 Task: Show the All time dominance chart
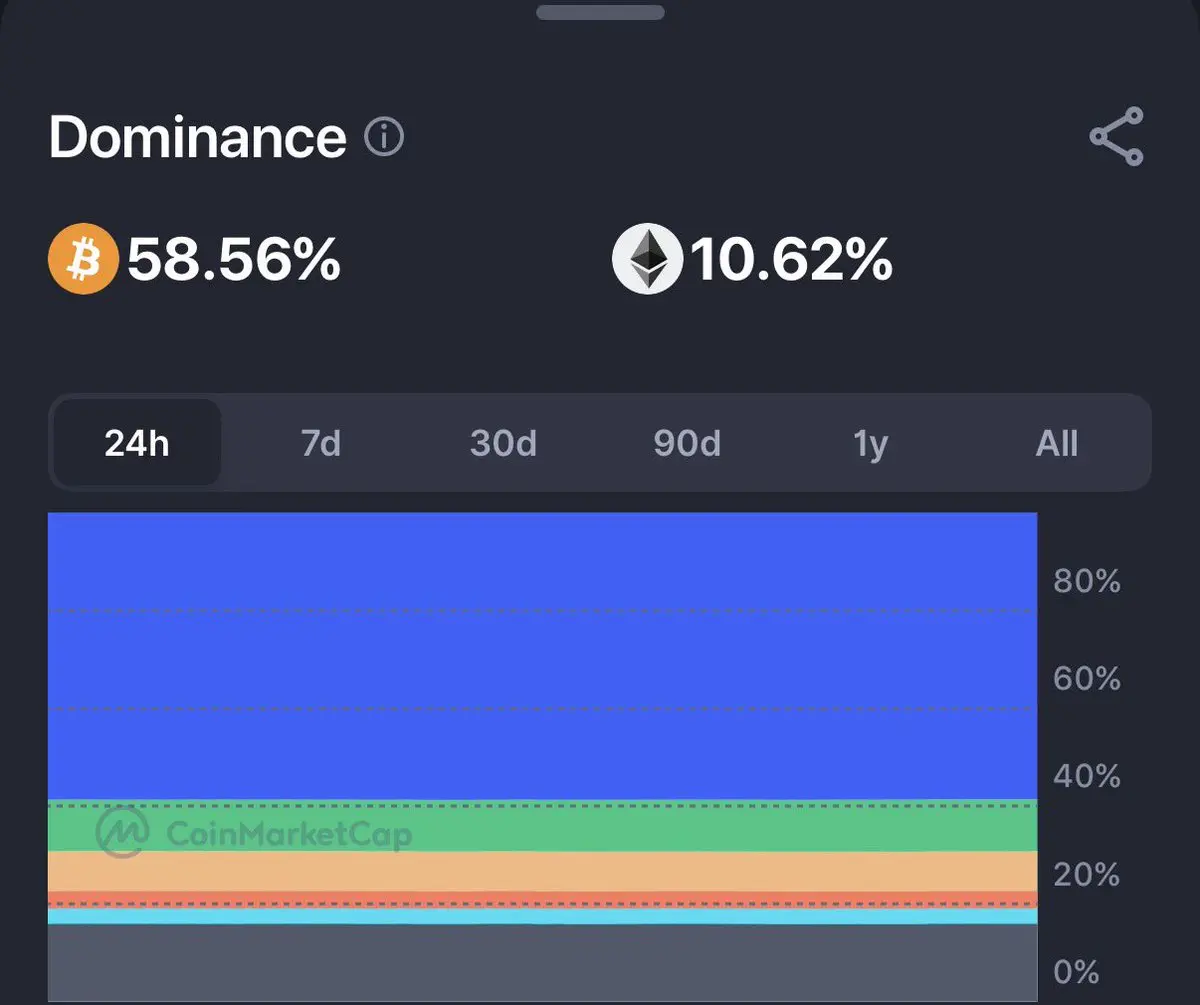click(x=1057, y=443)
